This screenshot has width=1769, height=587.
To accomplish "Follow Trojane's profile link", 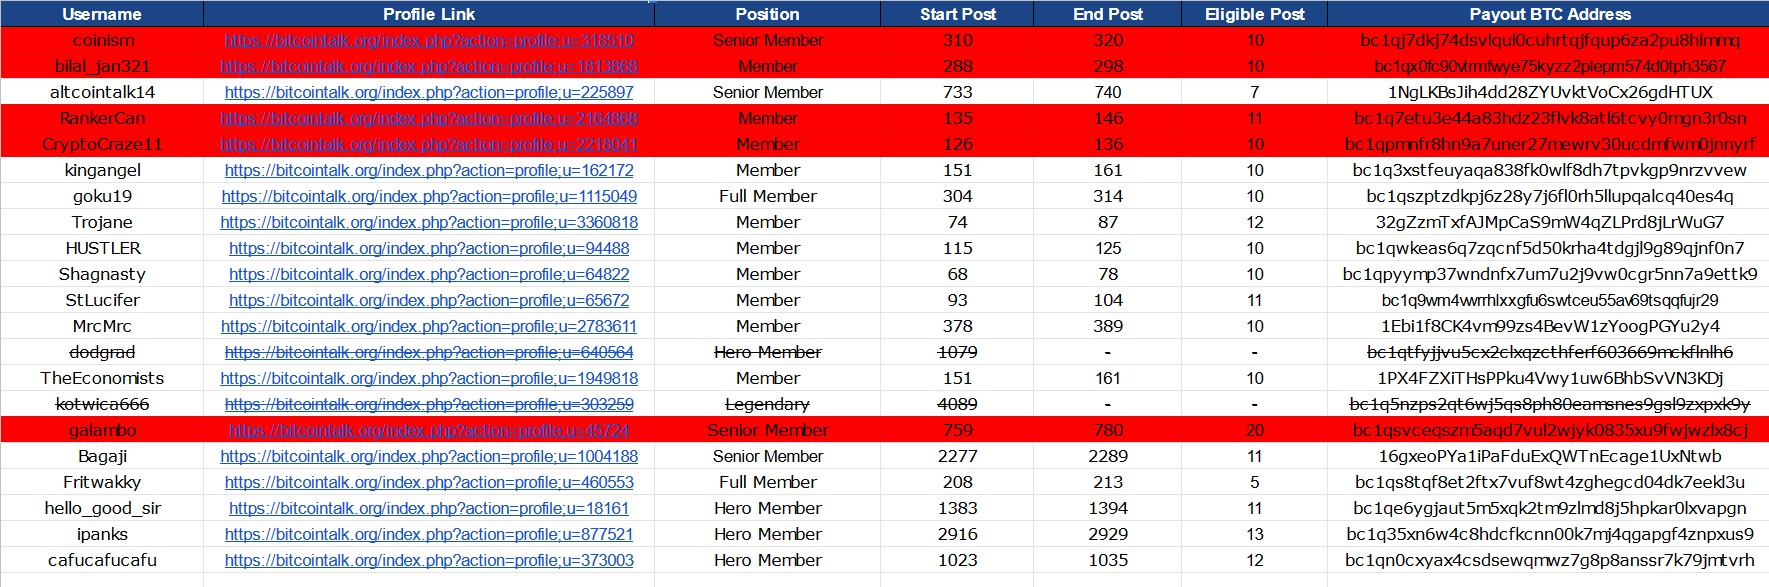I will [429, 222].
